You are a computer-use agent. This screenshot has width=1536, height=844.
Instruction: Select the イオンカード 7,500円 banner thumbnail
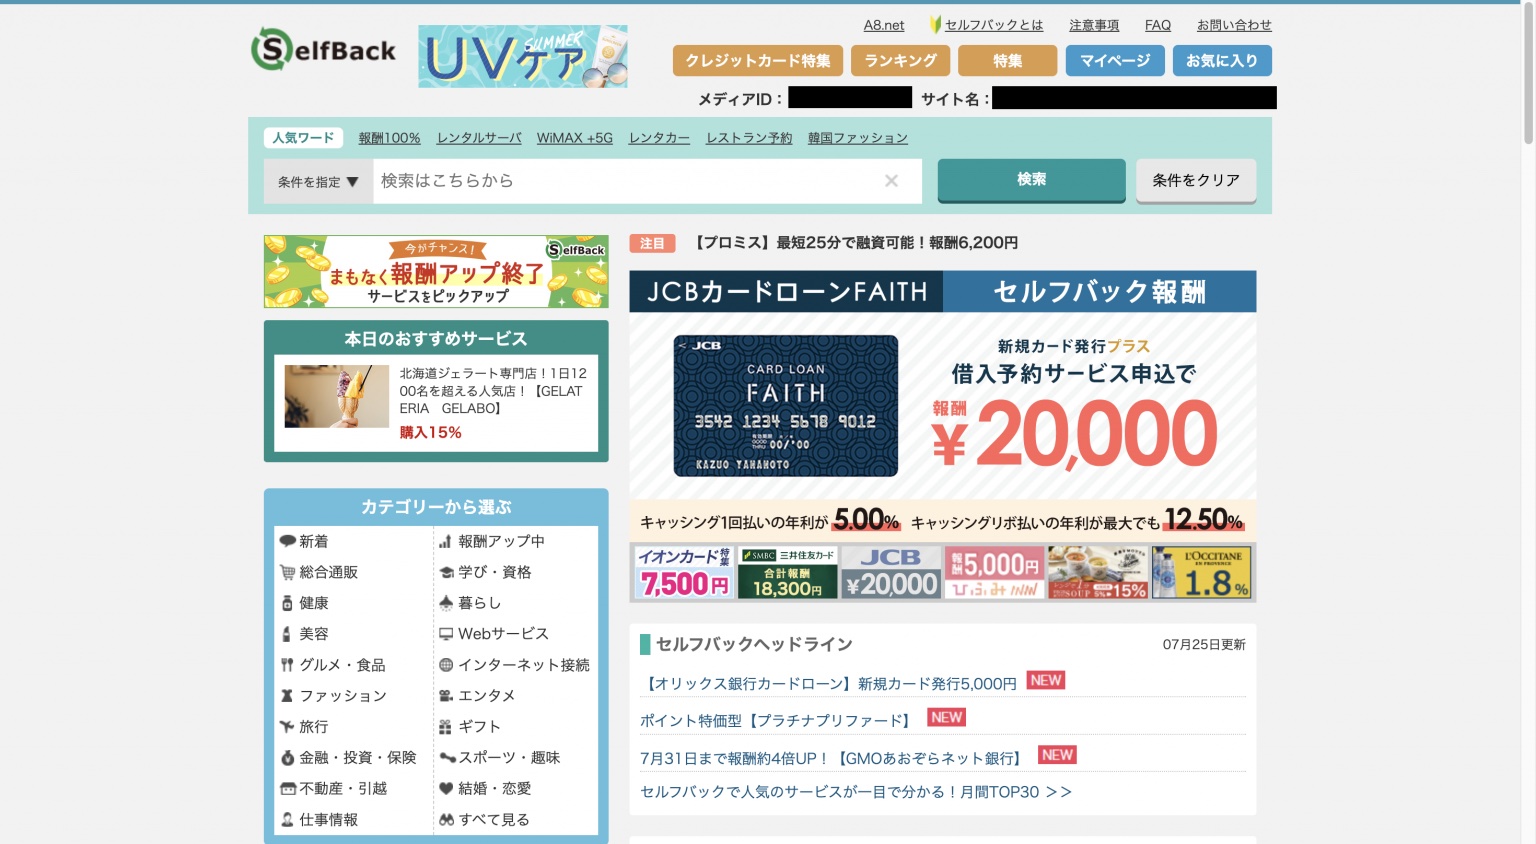tap(684, 572)
